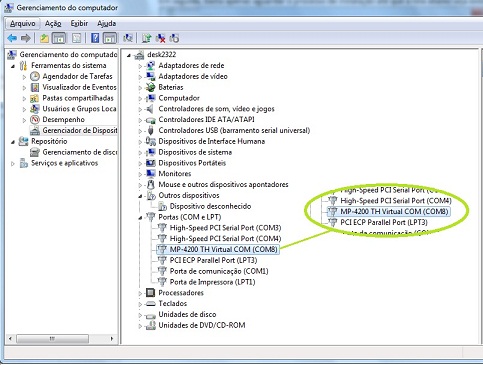Click the Help question mark toolbar icon
The width and height of the screenshot is (483, 365).
click(x=95, y=38)
